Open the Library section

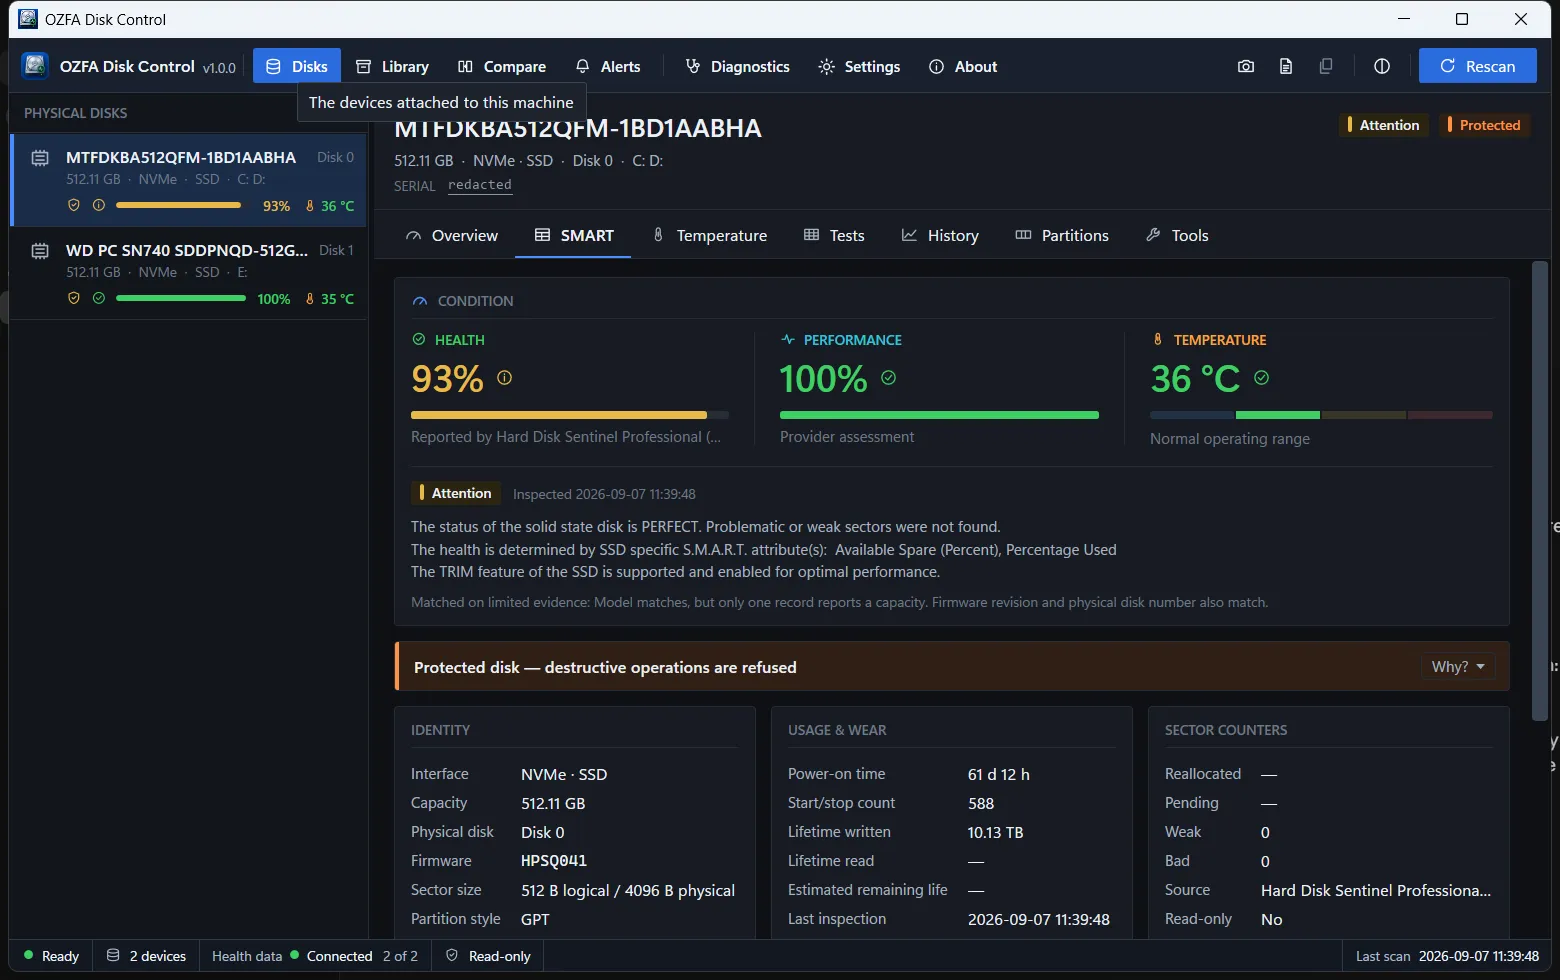393,66
